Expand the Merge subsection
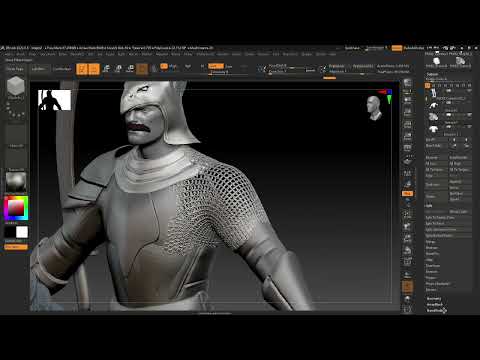 point(430,242)
